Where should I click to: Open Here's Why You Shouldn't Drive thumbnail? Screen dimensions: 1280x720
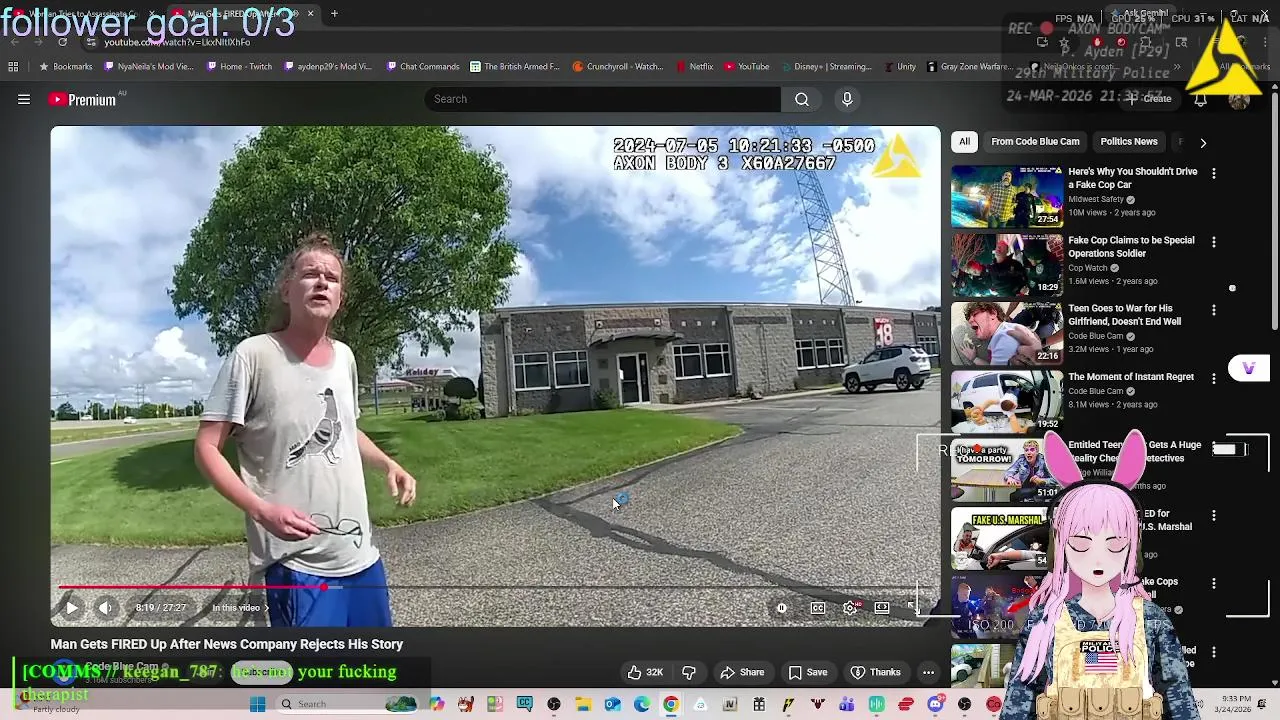pyautogui.click(x=1007, y=196)
